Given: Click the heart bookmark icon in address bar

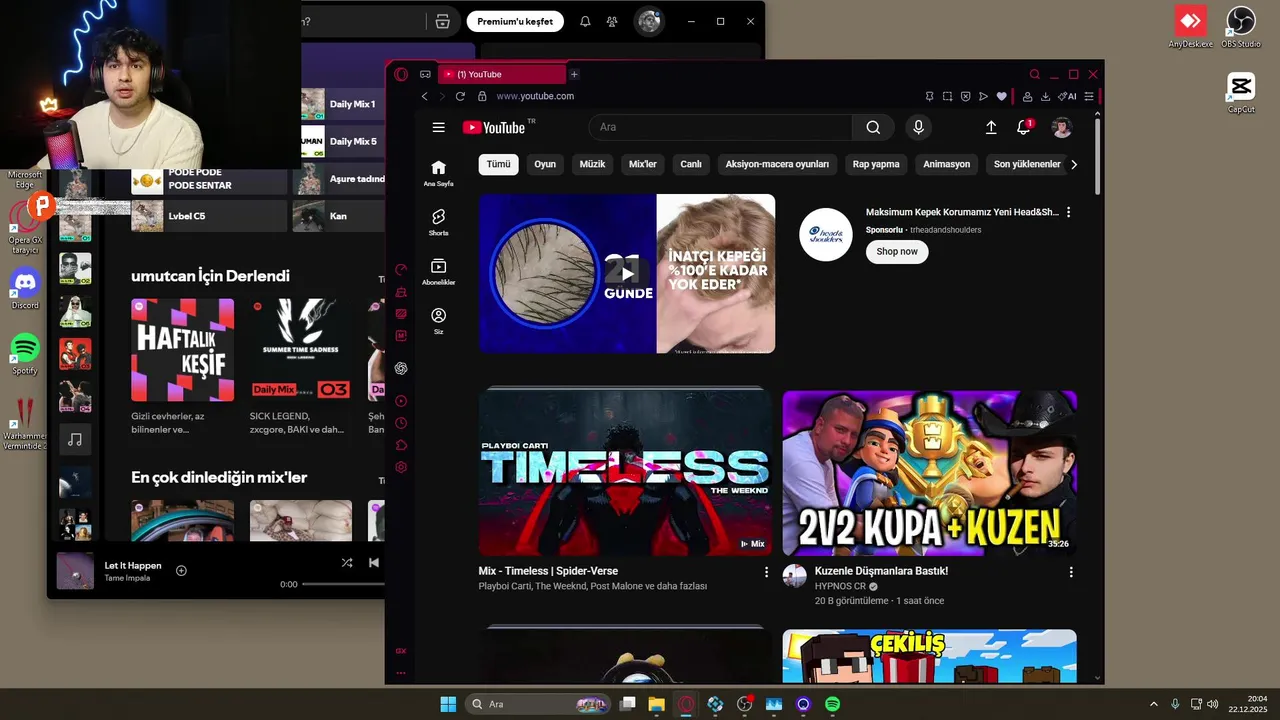Looking at the screenshot, I should pos(1001,96).
